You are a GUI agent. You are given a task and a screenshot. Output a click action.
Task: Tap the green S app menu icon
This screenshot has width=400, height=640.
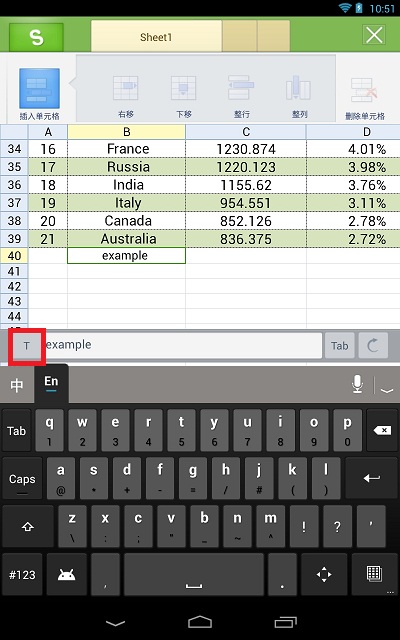tap(36, 37)
